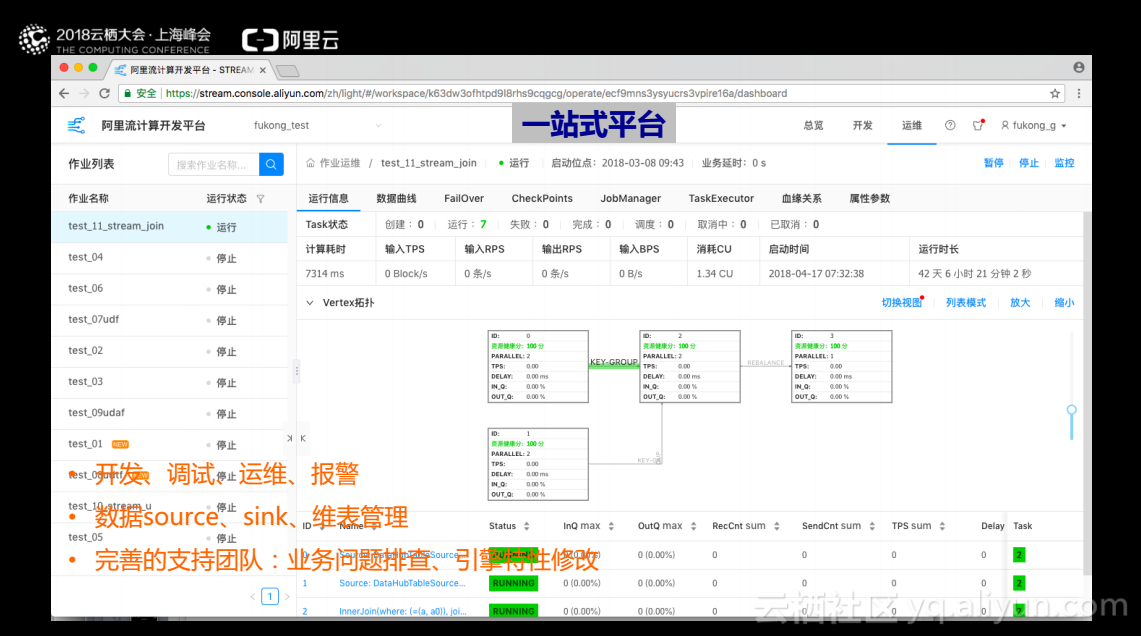Screen dimensions: 1141x636
Task: Open the FailOver tab
Action: (x=464, y=198)
